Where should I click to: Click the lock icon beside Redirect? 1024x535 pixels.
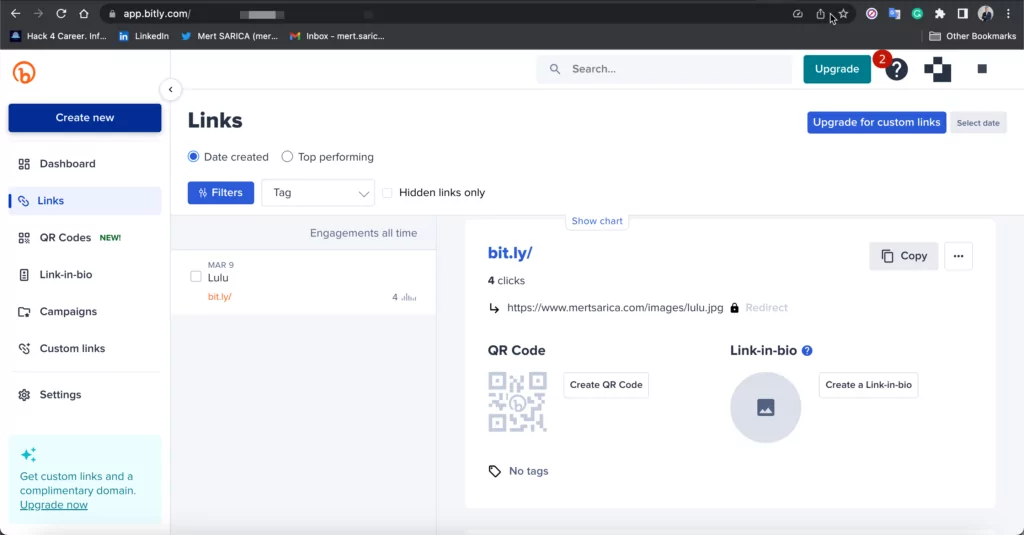(x=735, y=308)
